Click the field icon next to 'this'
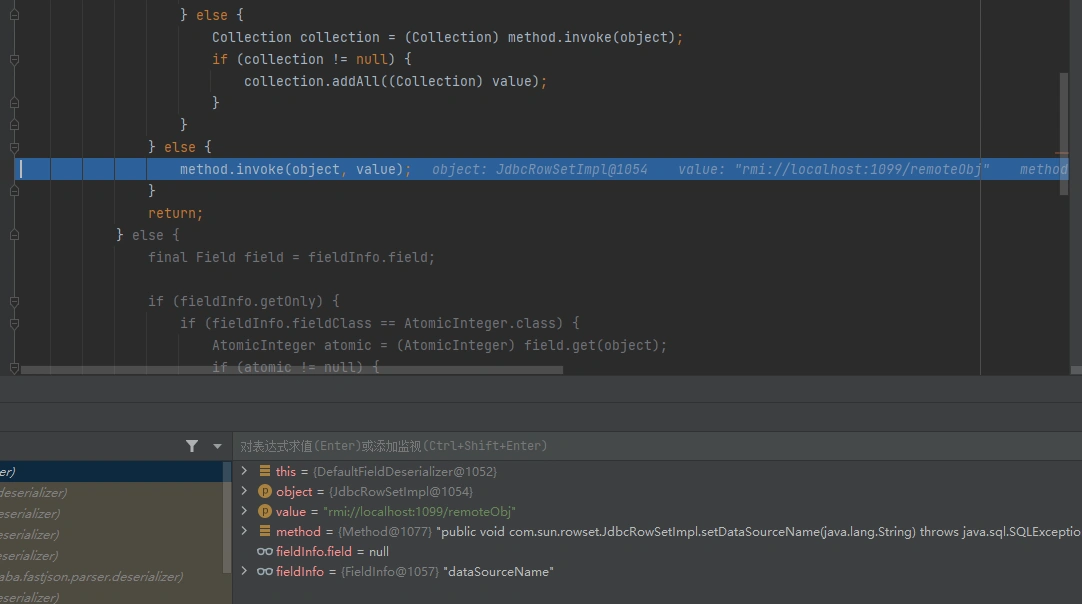 click(x=265, y=471)
